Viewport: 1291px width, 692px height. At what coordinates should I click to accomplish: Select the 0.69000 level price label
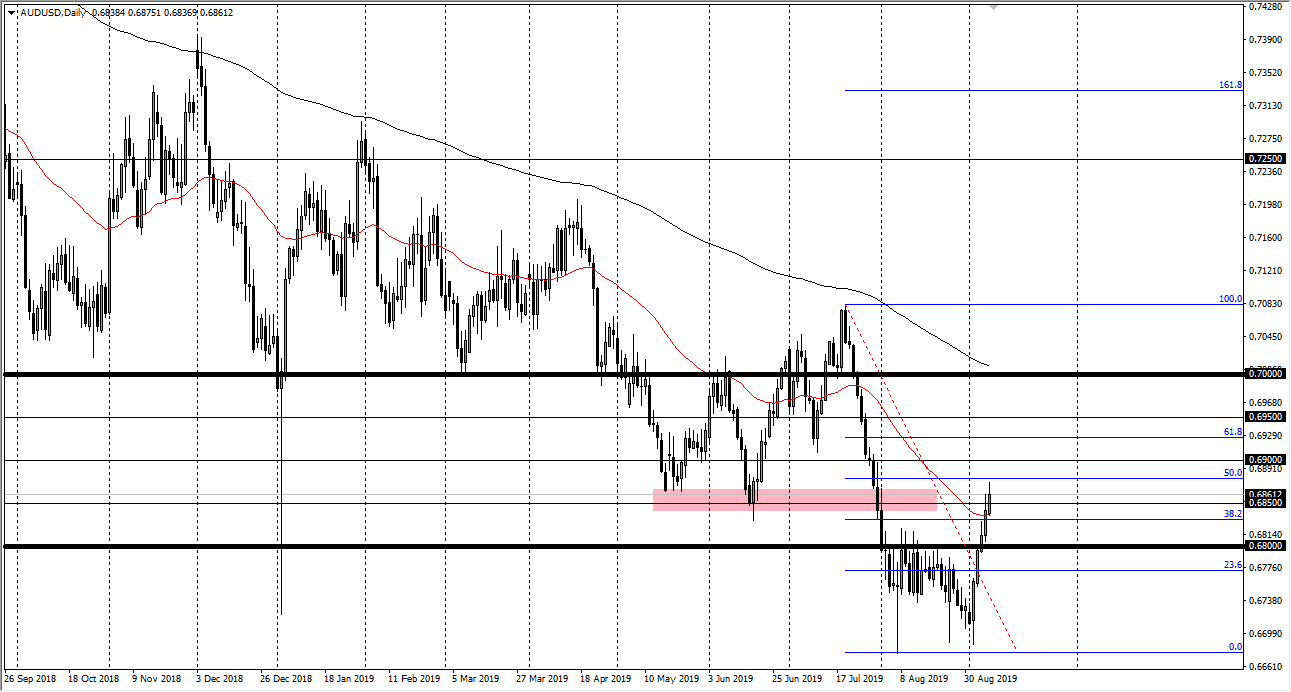(x=1264, y=460)
